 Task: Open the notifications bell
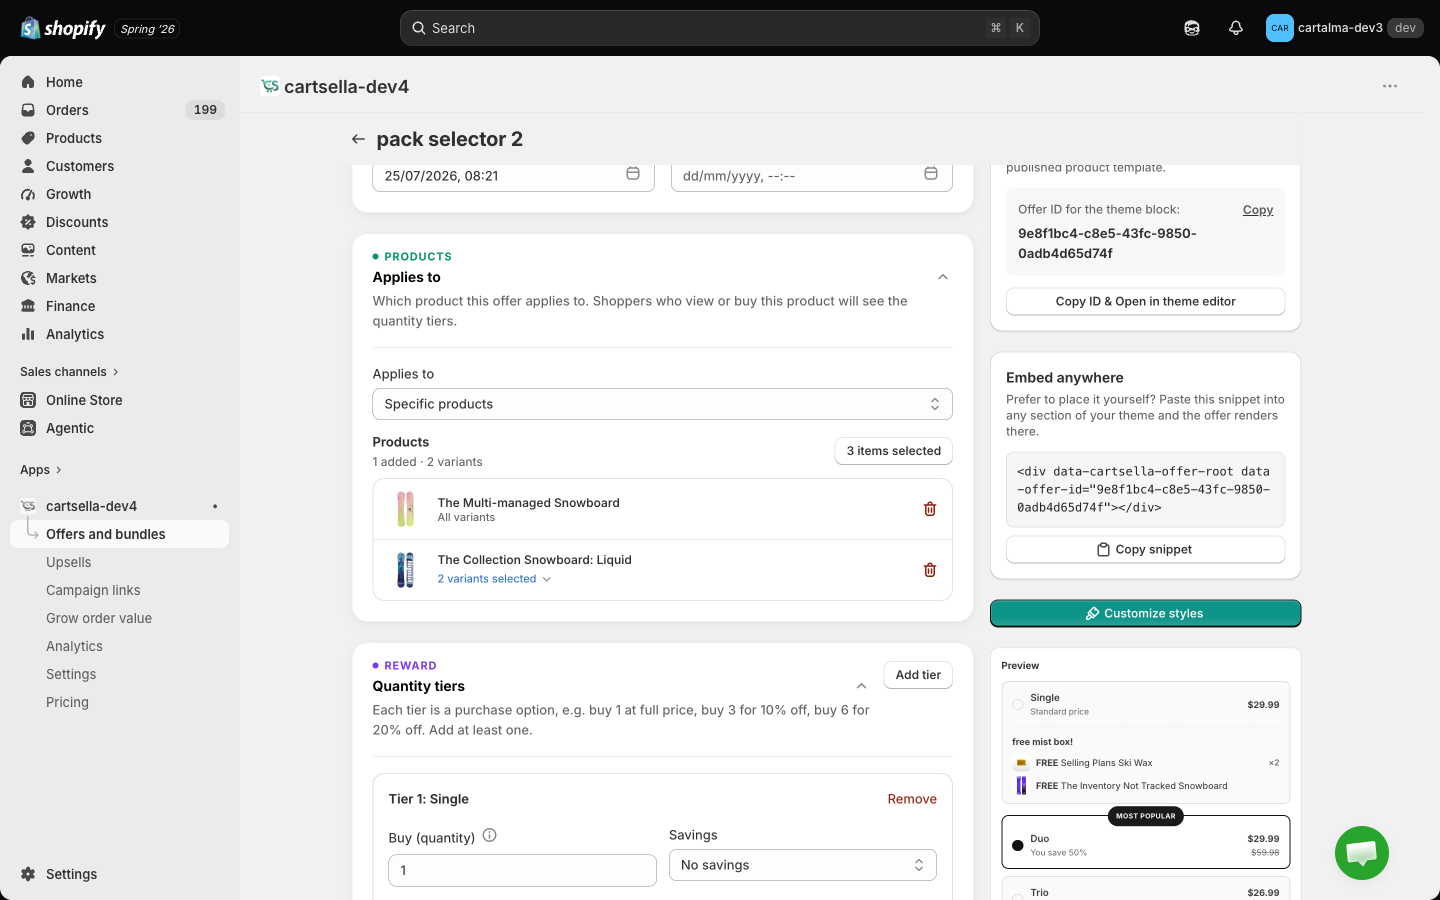1236,28
